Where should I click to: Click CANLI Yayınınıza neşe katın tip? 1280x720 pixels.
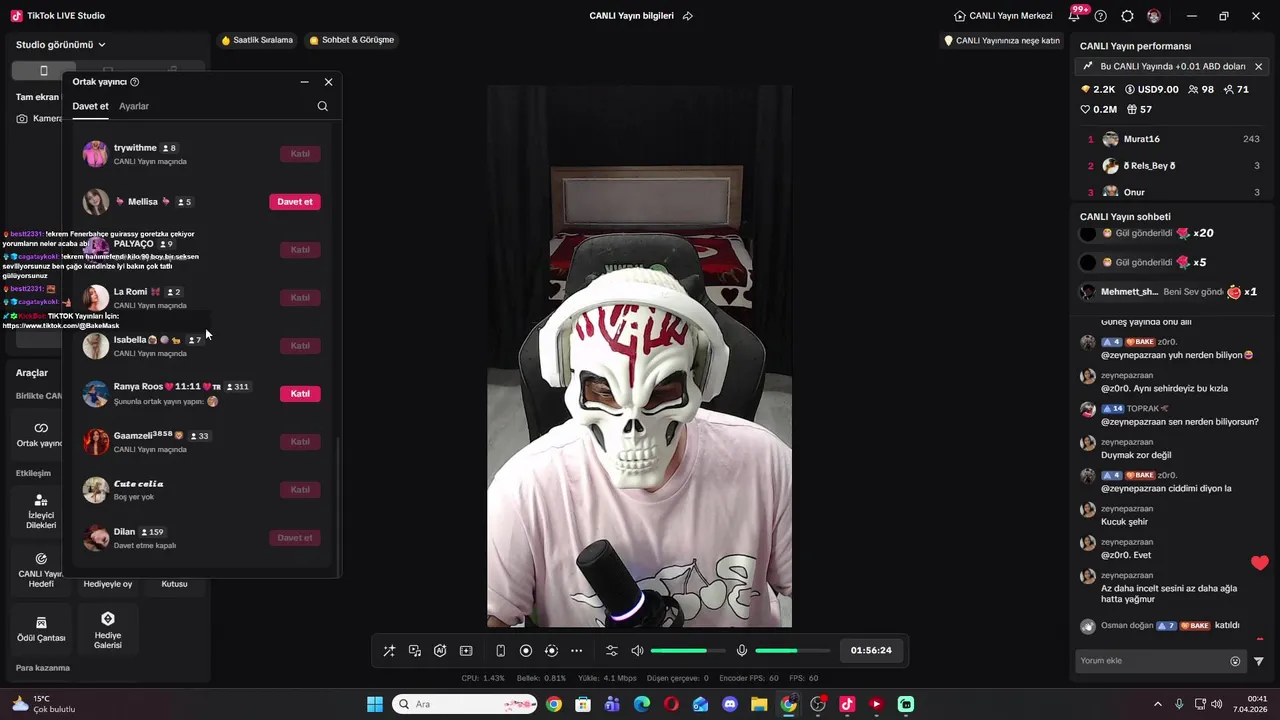[1002, 41]
